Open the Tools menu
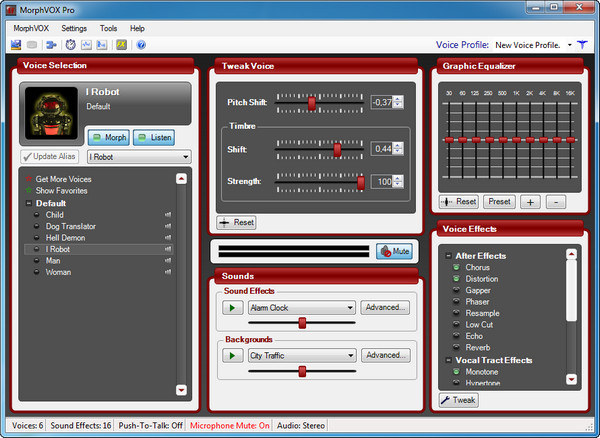 click(108, 28)
